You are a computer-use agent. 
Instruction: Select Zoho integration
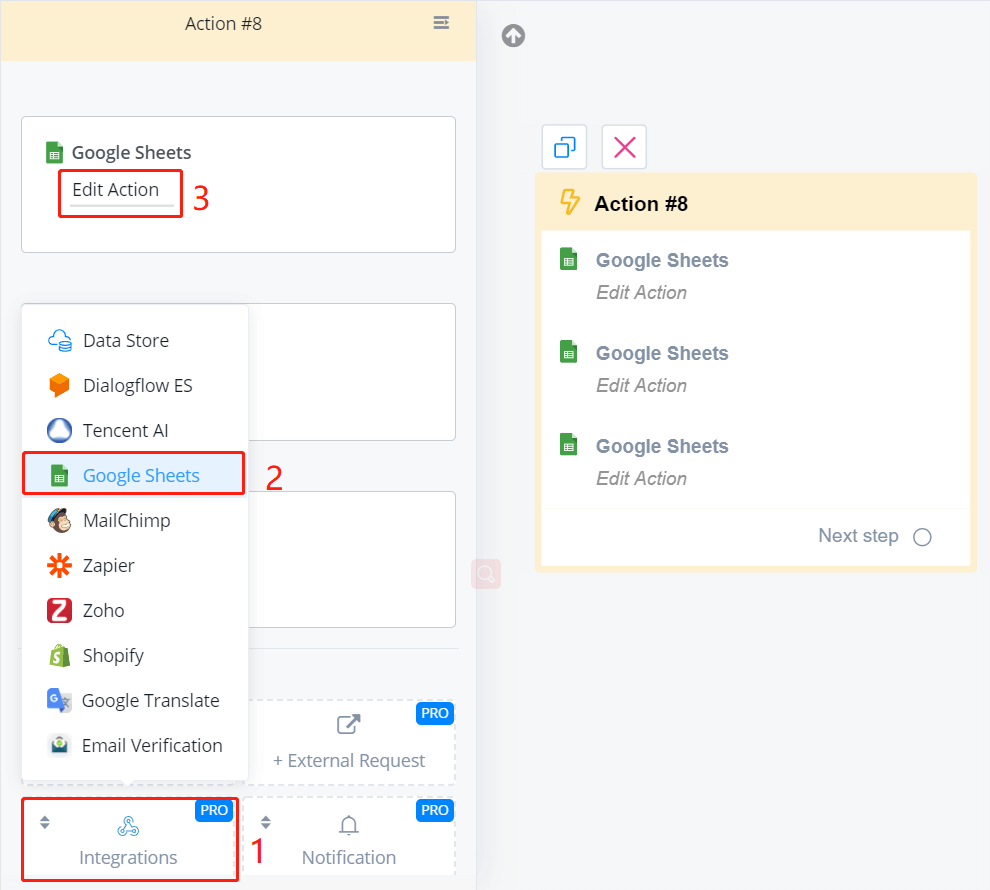[104, 610]
